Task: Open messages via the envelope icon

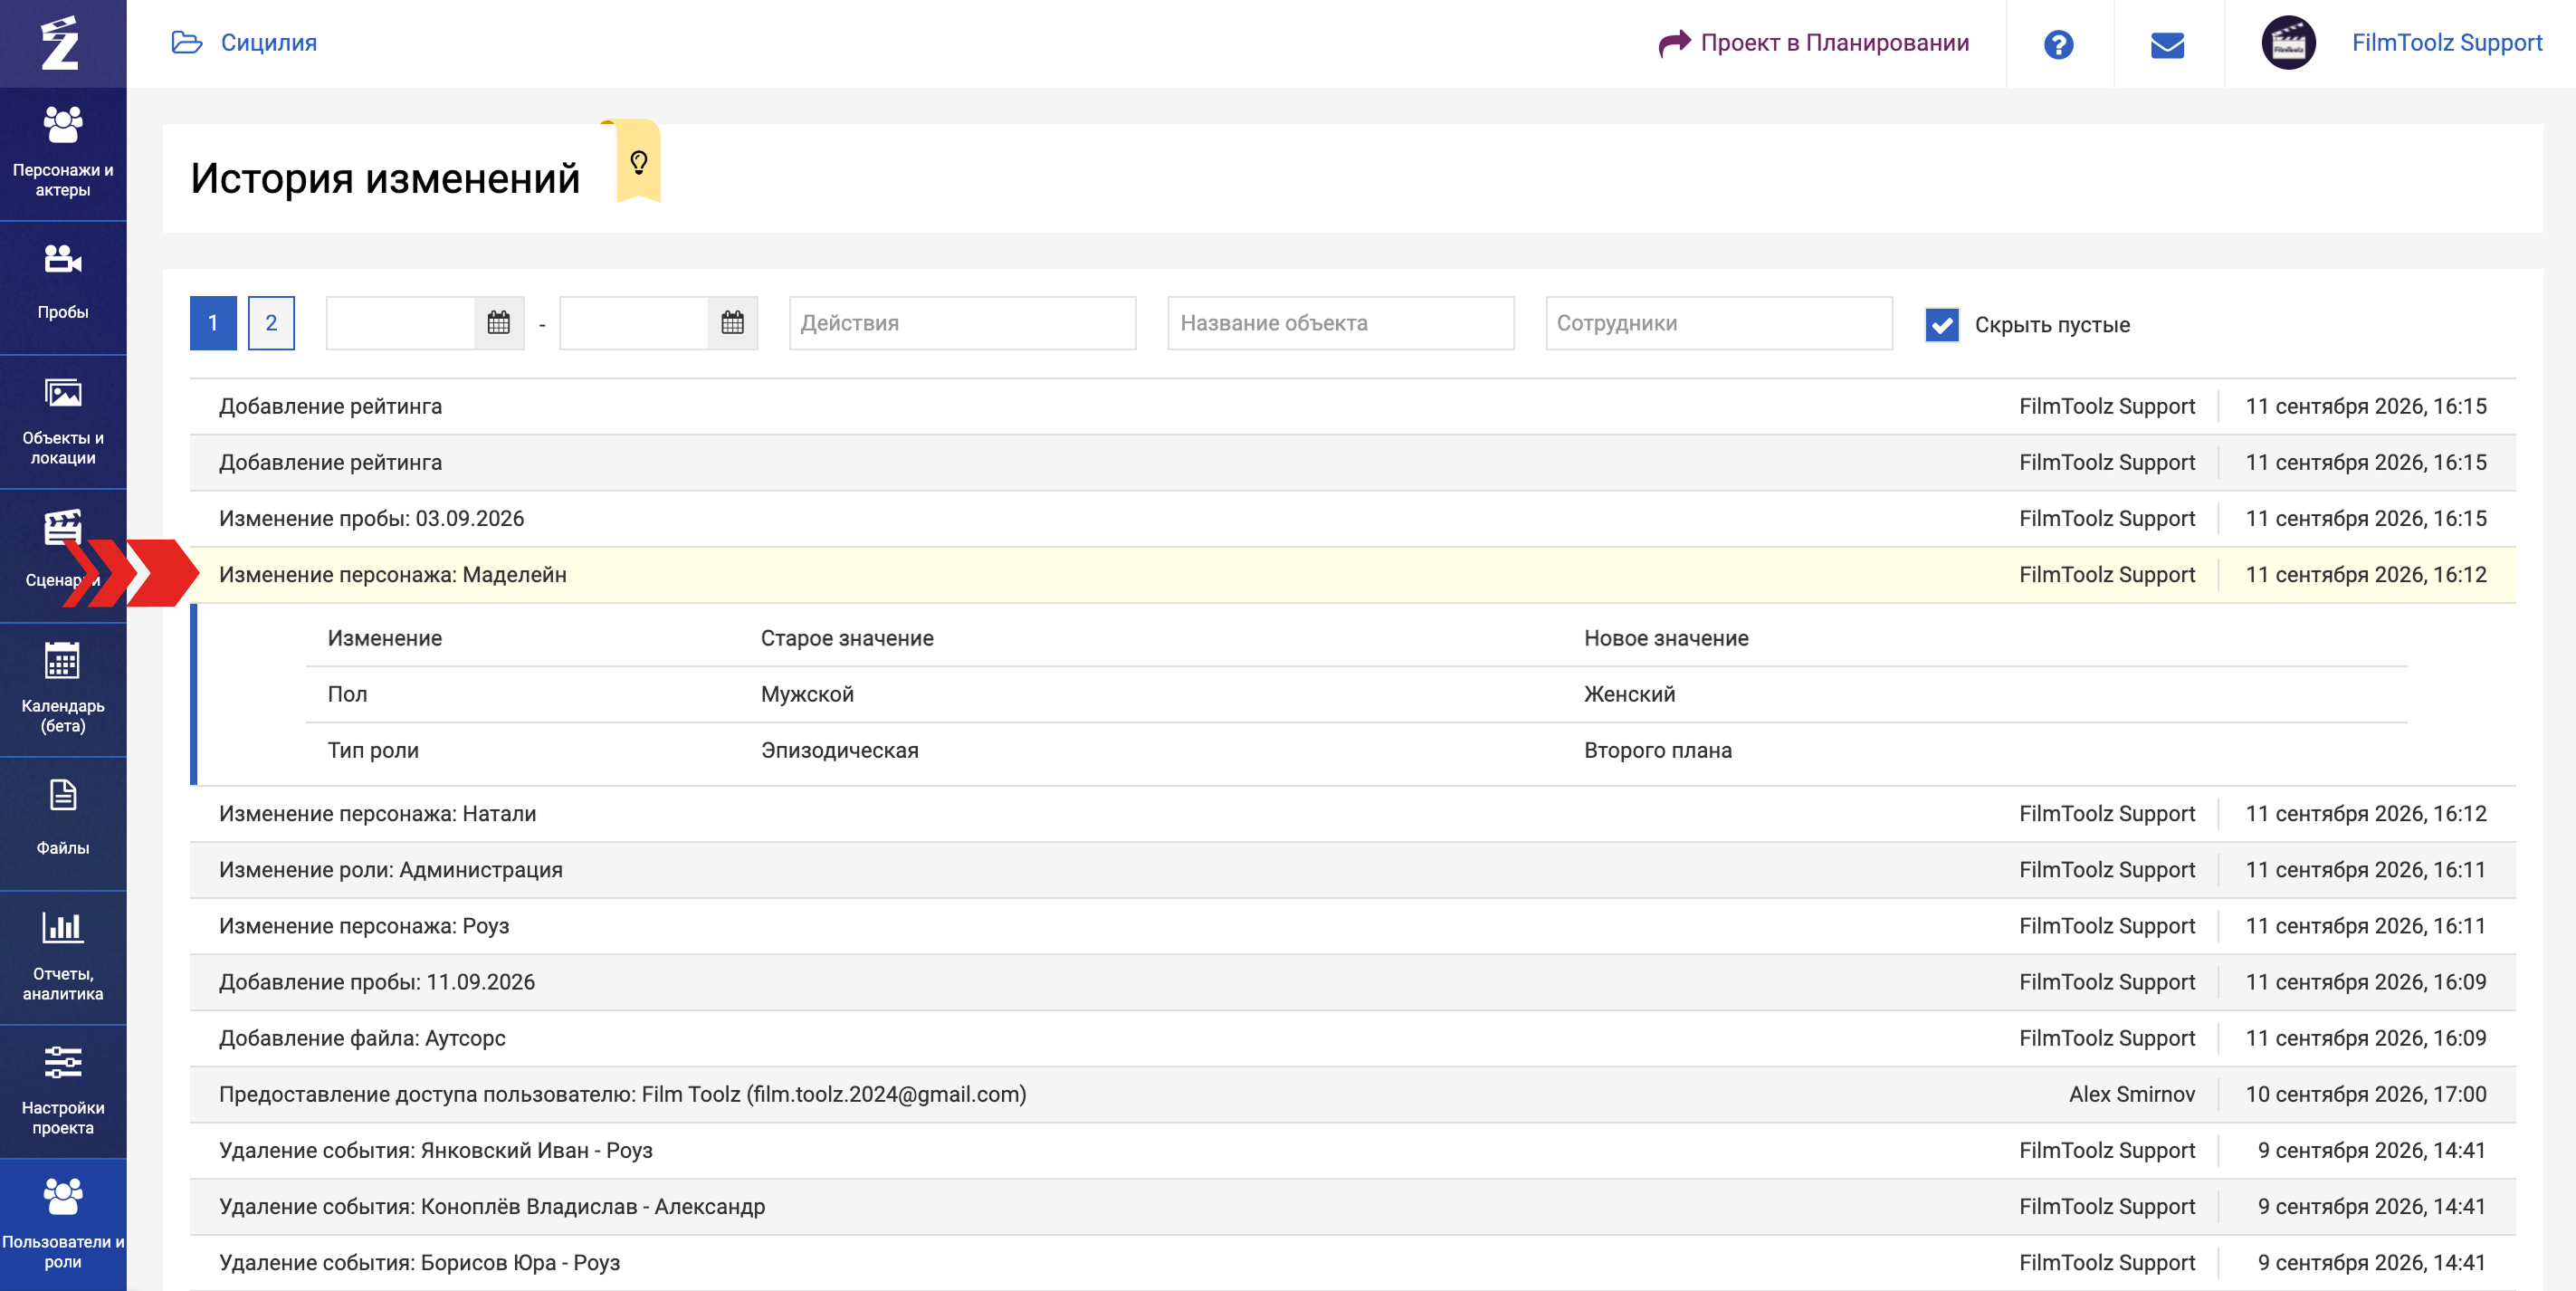Action: tap(2167, 44)
